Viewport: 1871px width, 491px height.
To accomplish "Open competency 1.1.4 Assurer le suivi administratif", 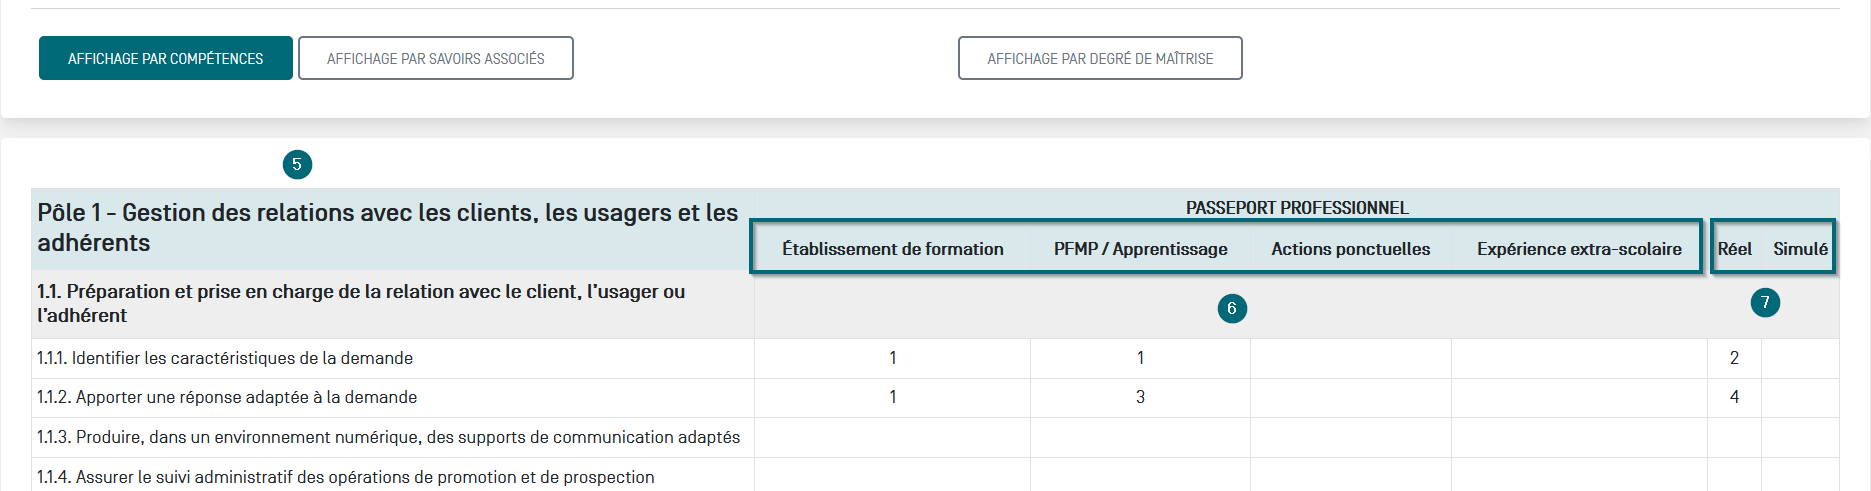I will click(345, 477).
